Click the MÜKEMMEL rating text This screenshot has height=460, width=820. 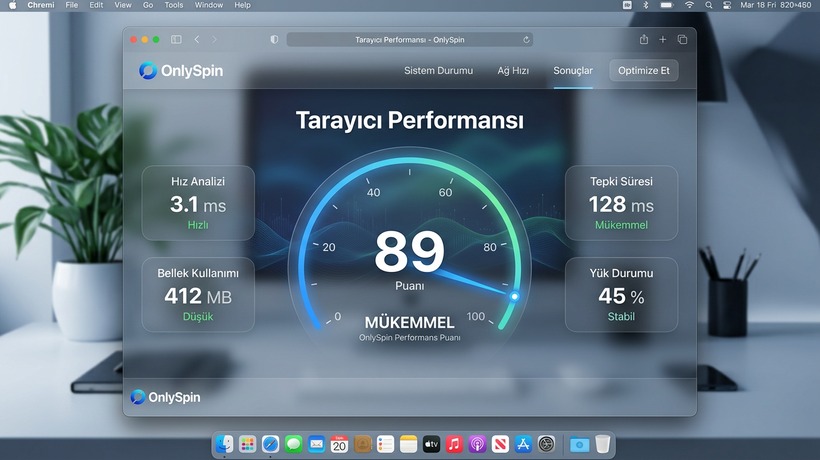pyautogui.click(x=409, y=322)
